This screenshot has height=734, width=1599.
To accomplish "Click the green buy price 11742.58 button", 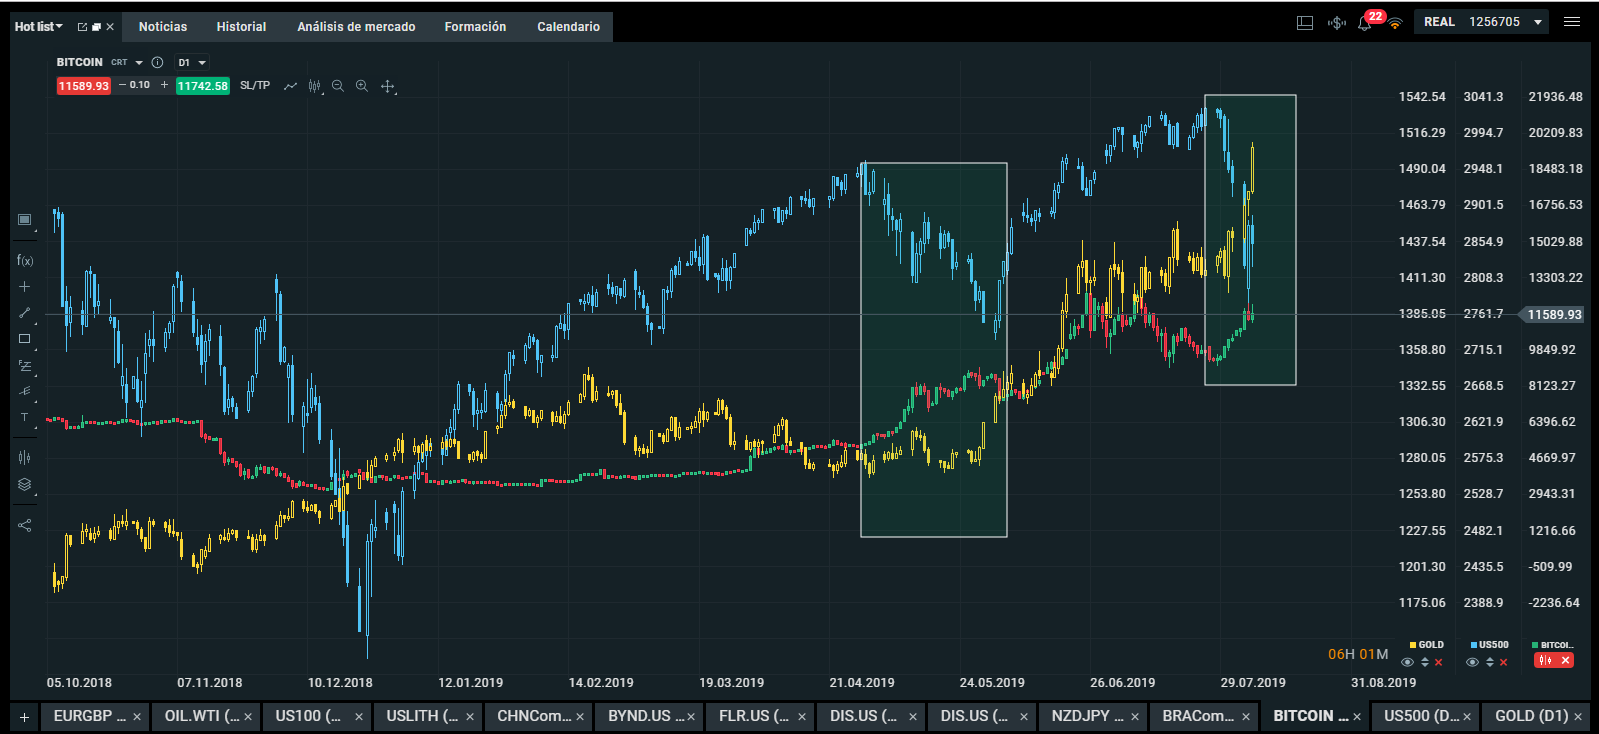I will click(x=202, y=86).
